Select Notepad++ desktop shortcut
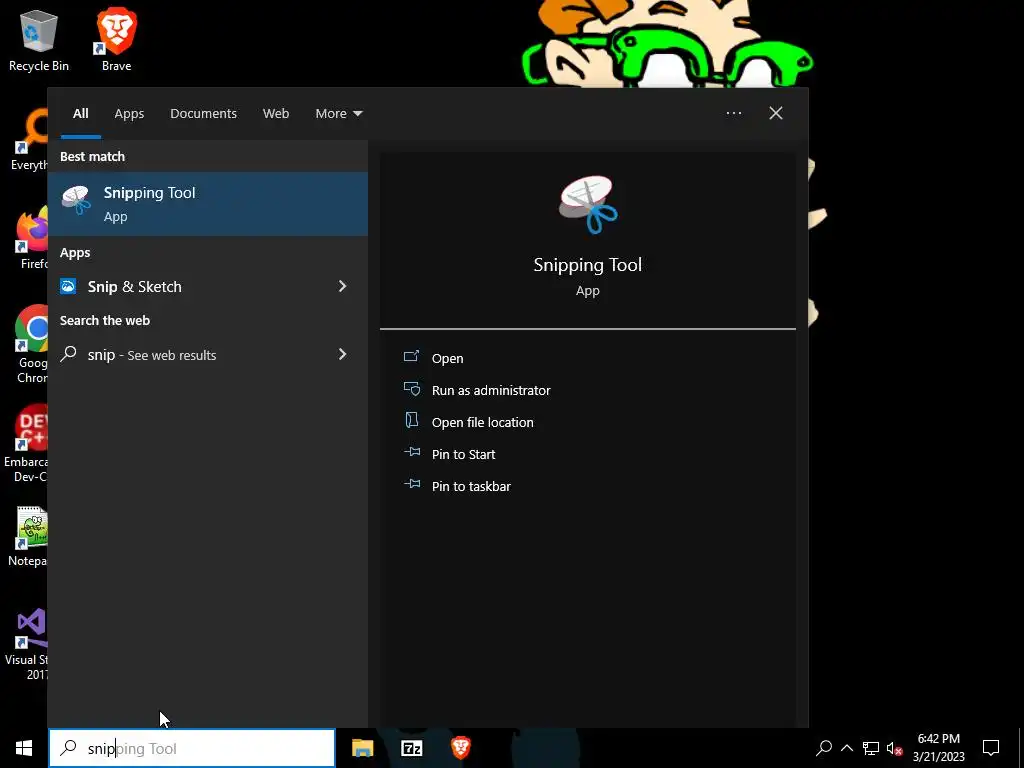This screenshot has width=1024, height=768. point(27,537)
